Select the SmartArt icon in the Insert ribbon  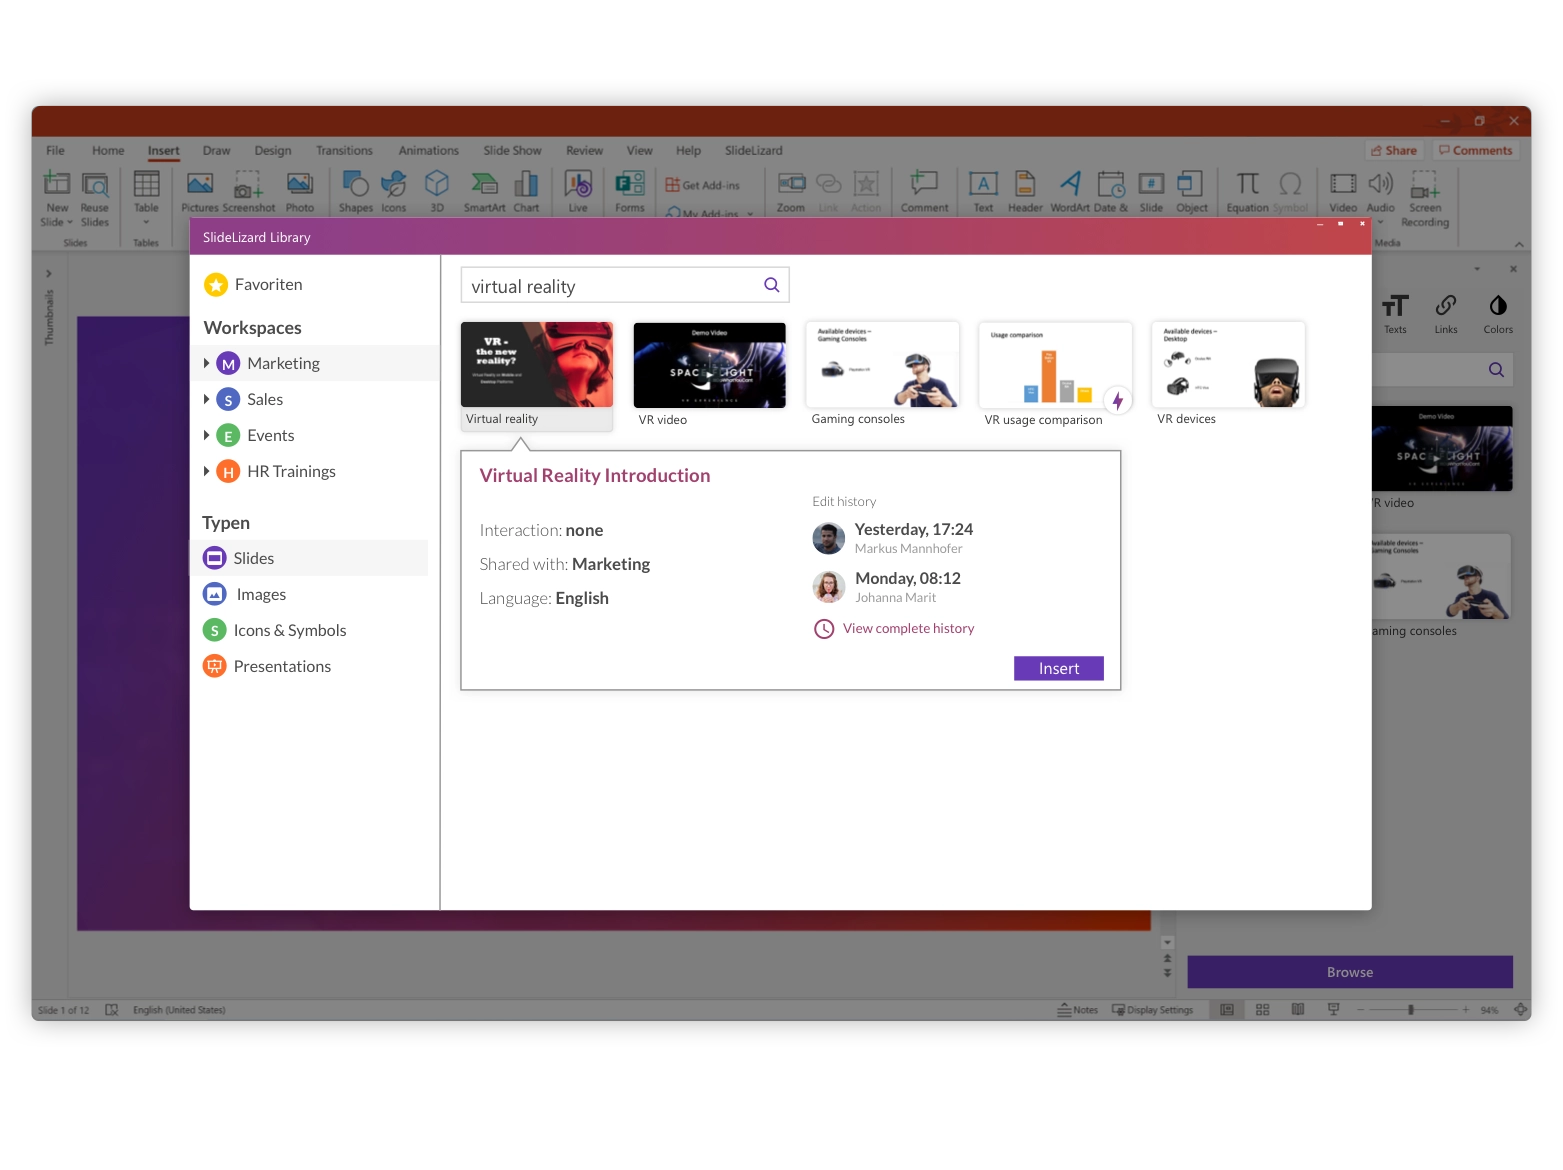[x=484, y=190]
